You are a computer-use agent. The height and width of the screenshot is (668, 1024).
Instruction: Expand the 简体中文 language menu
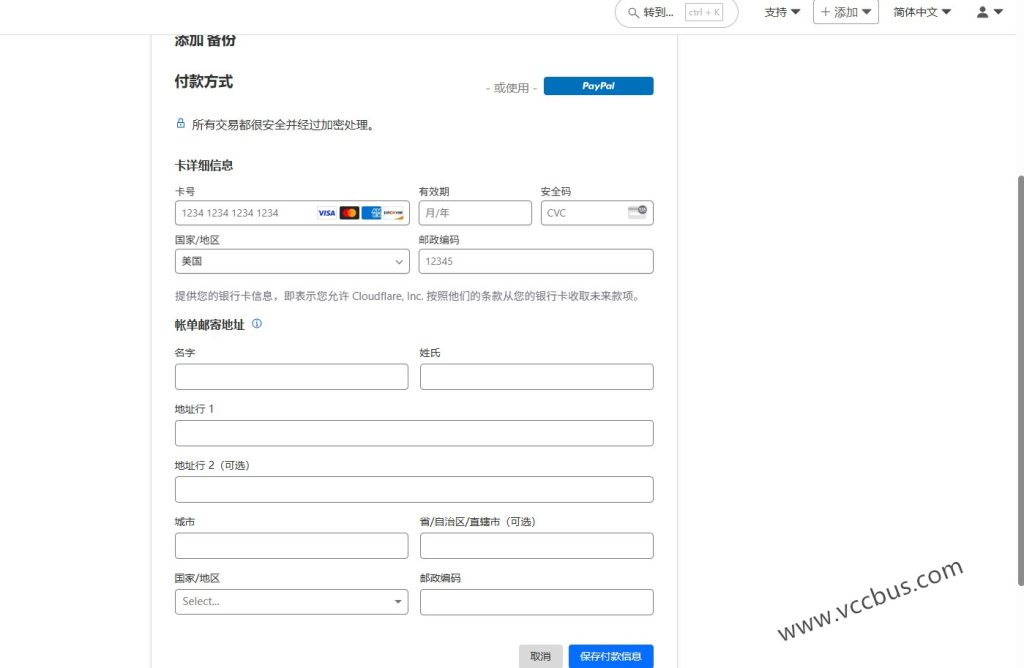921,12
